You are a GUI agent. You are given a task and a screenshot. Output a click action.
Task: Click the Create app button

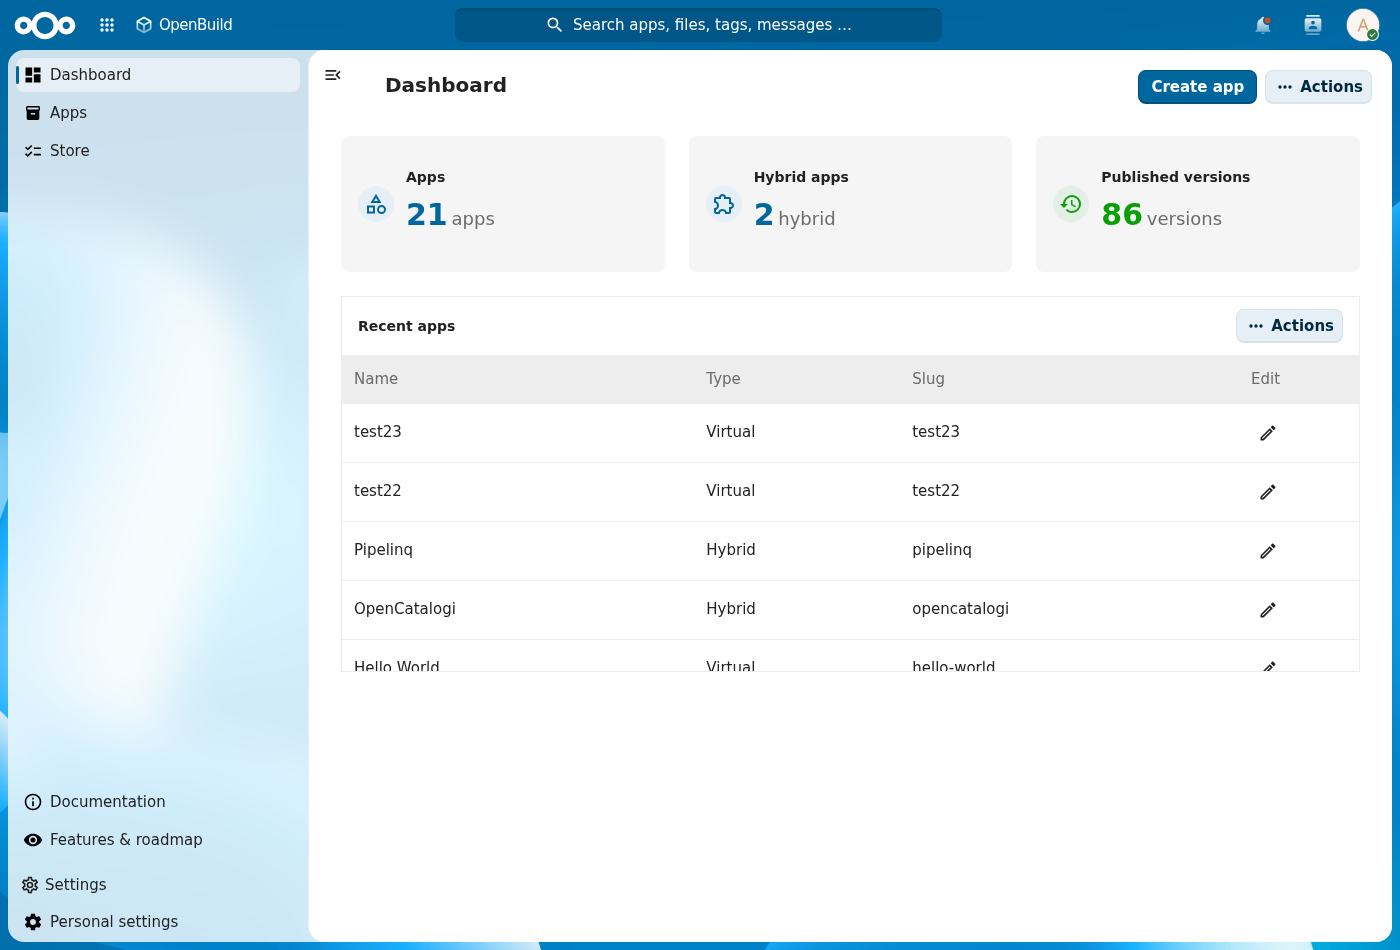click(1197, 87)
